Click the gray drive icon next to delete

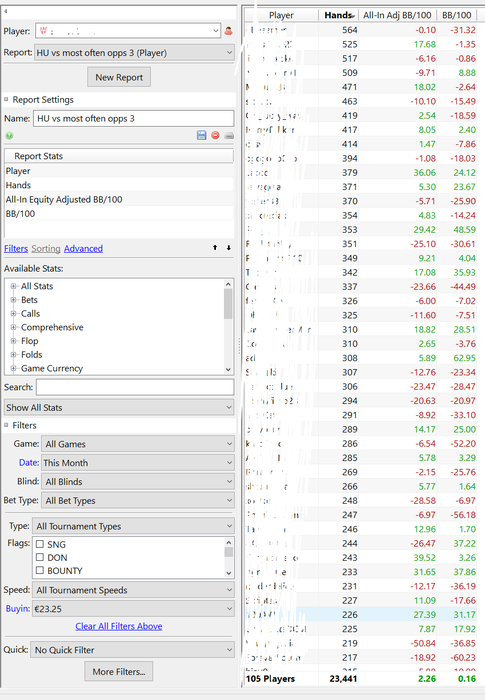[229, 136]
